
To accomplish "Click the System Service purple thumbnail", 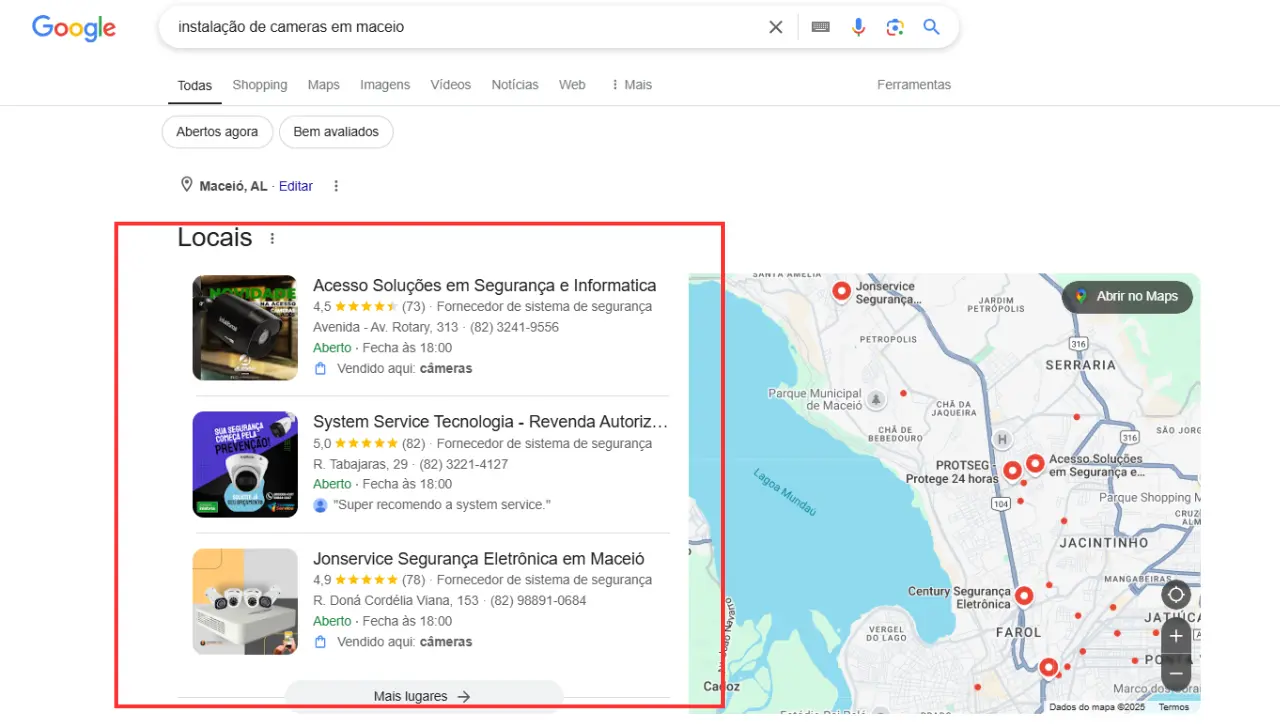I will pos(245,464).
